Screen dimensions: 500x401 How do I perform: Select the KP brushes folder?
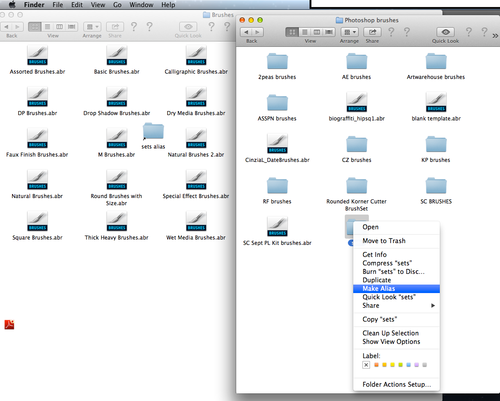click(436, 144)
